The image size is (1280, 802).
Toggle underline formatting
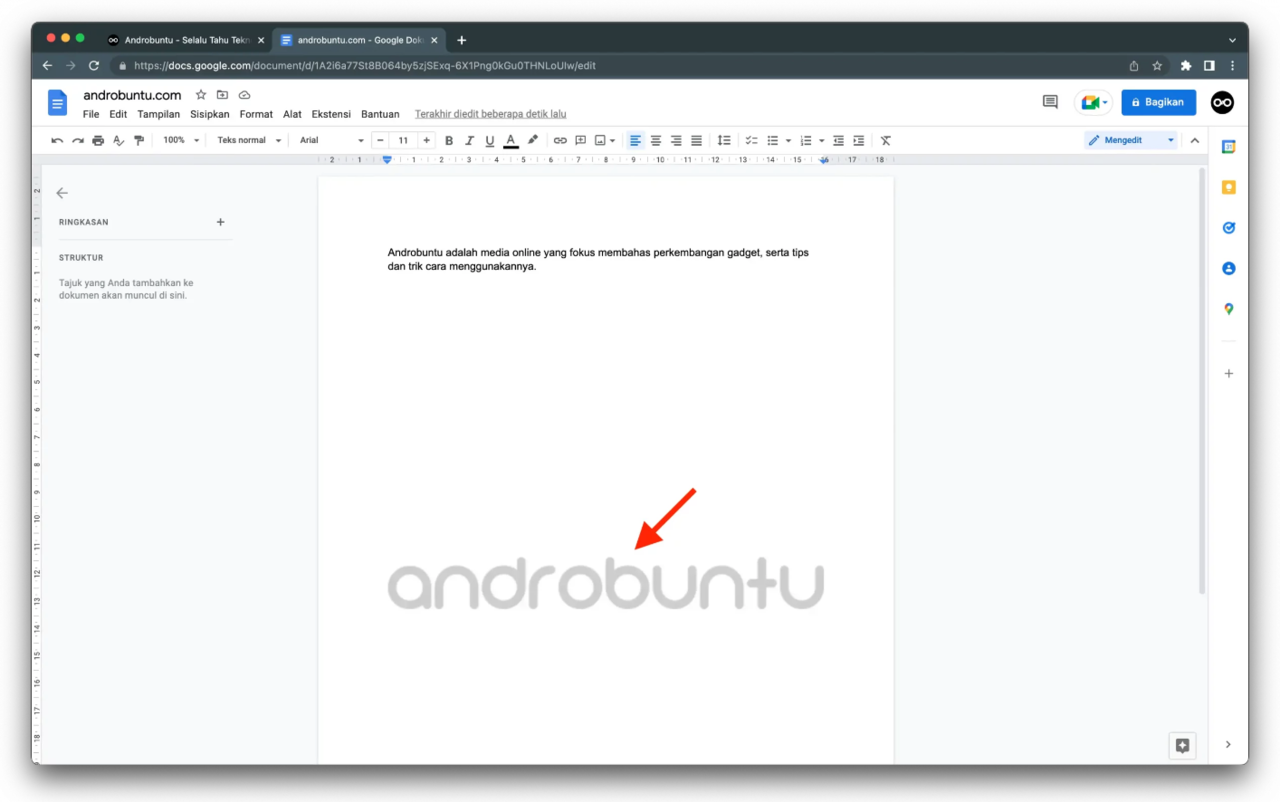click(490, 141)
